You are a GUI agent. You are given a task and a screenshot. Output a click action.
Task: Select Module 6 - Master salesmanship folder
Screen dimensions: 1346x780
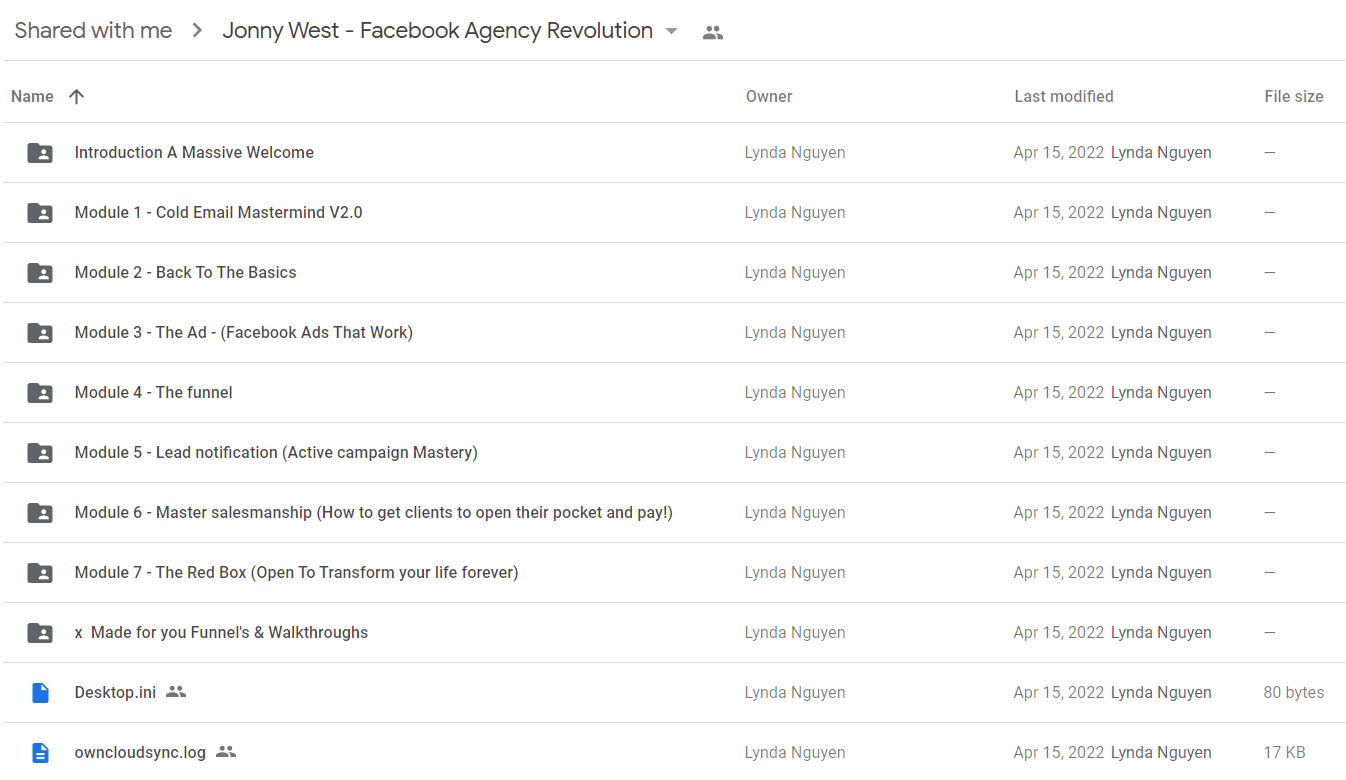point(673,513)
